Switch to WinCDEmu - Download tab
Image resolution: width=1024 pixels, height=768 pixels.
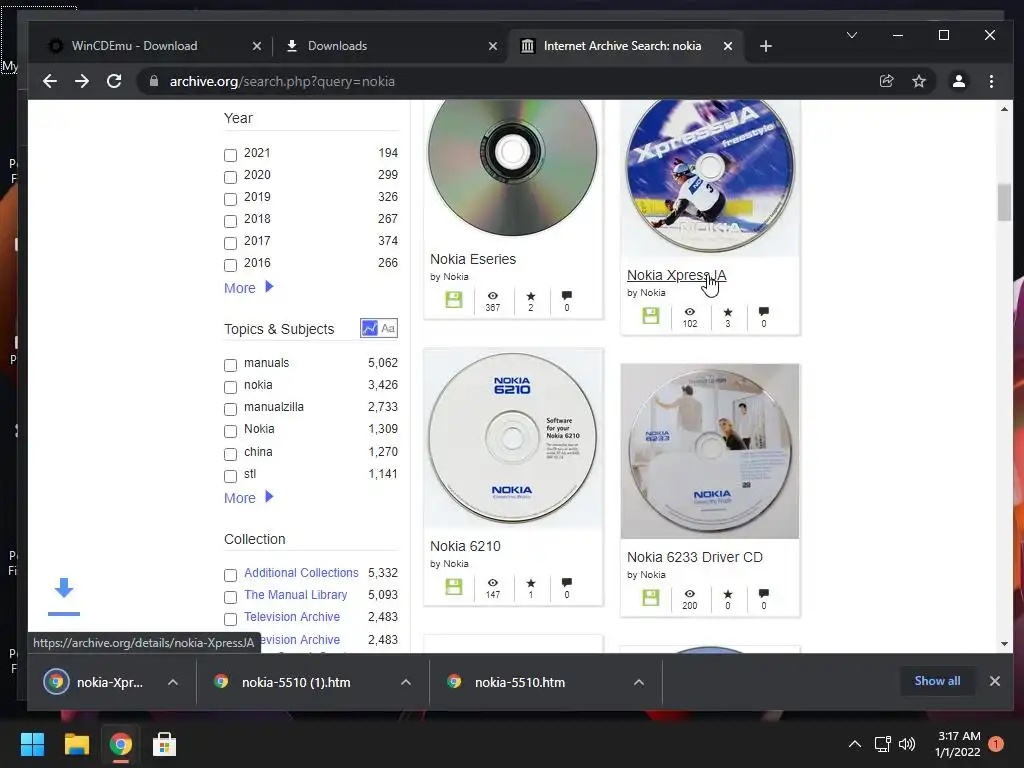pyautogui.click(x=134, y=46)
